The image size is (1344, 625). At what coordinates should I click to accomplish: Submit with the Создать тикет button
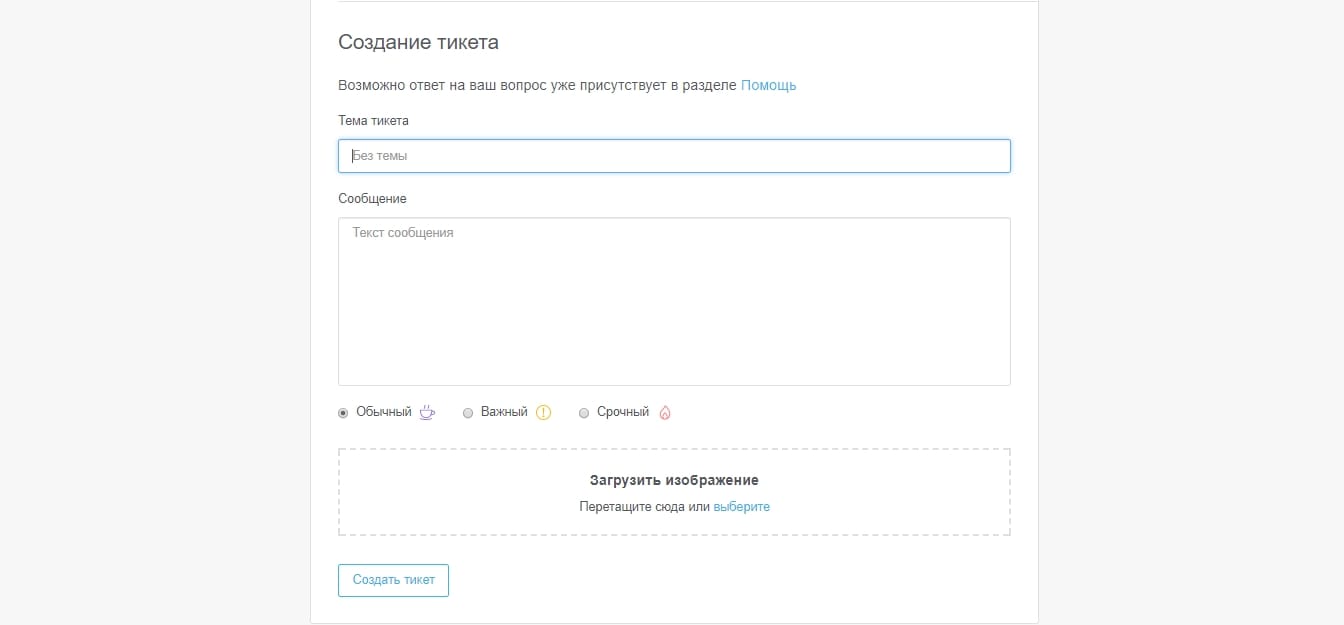click(x=393, y=580)
